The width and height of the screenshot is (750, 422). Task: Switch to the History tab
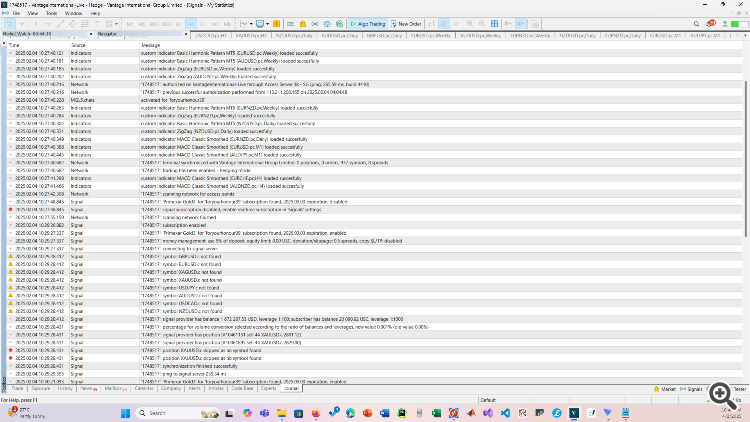[x=65, y=389]
